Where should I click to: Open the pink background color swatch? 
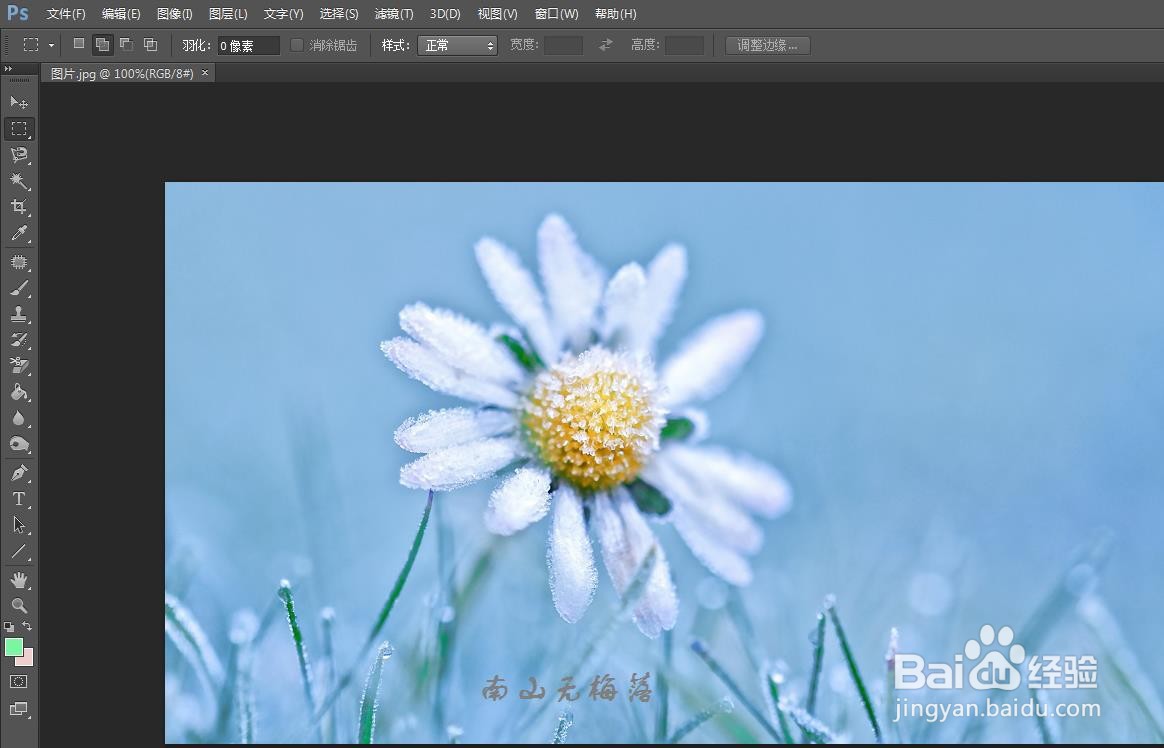tap(27, 658)
